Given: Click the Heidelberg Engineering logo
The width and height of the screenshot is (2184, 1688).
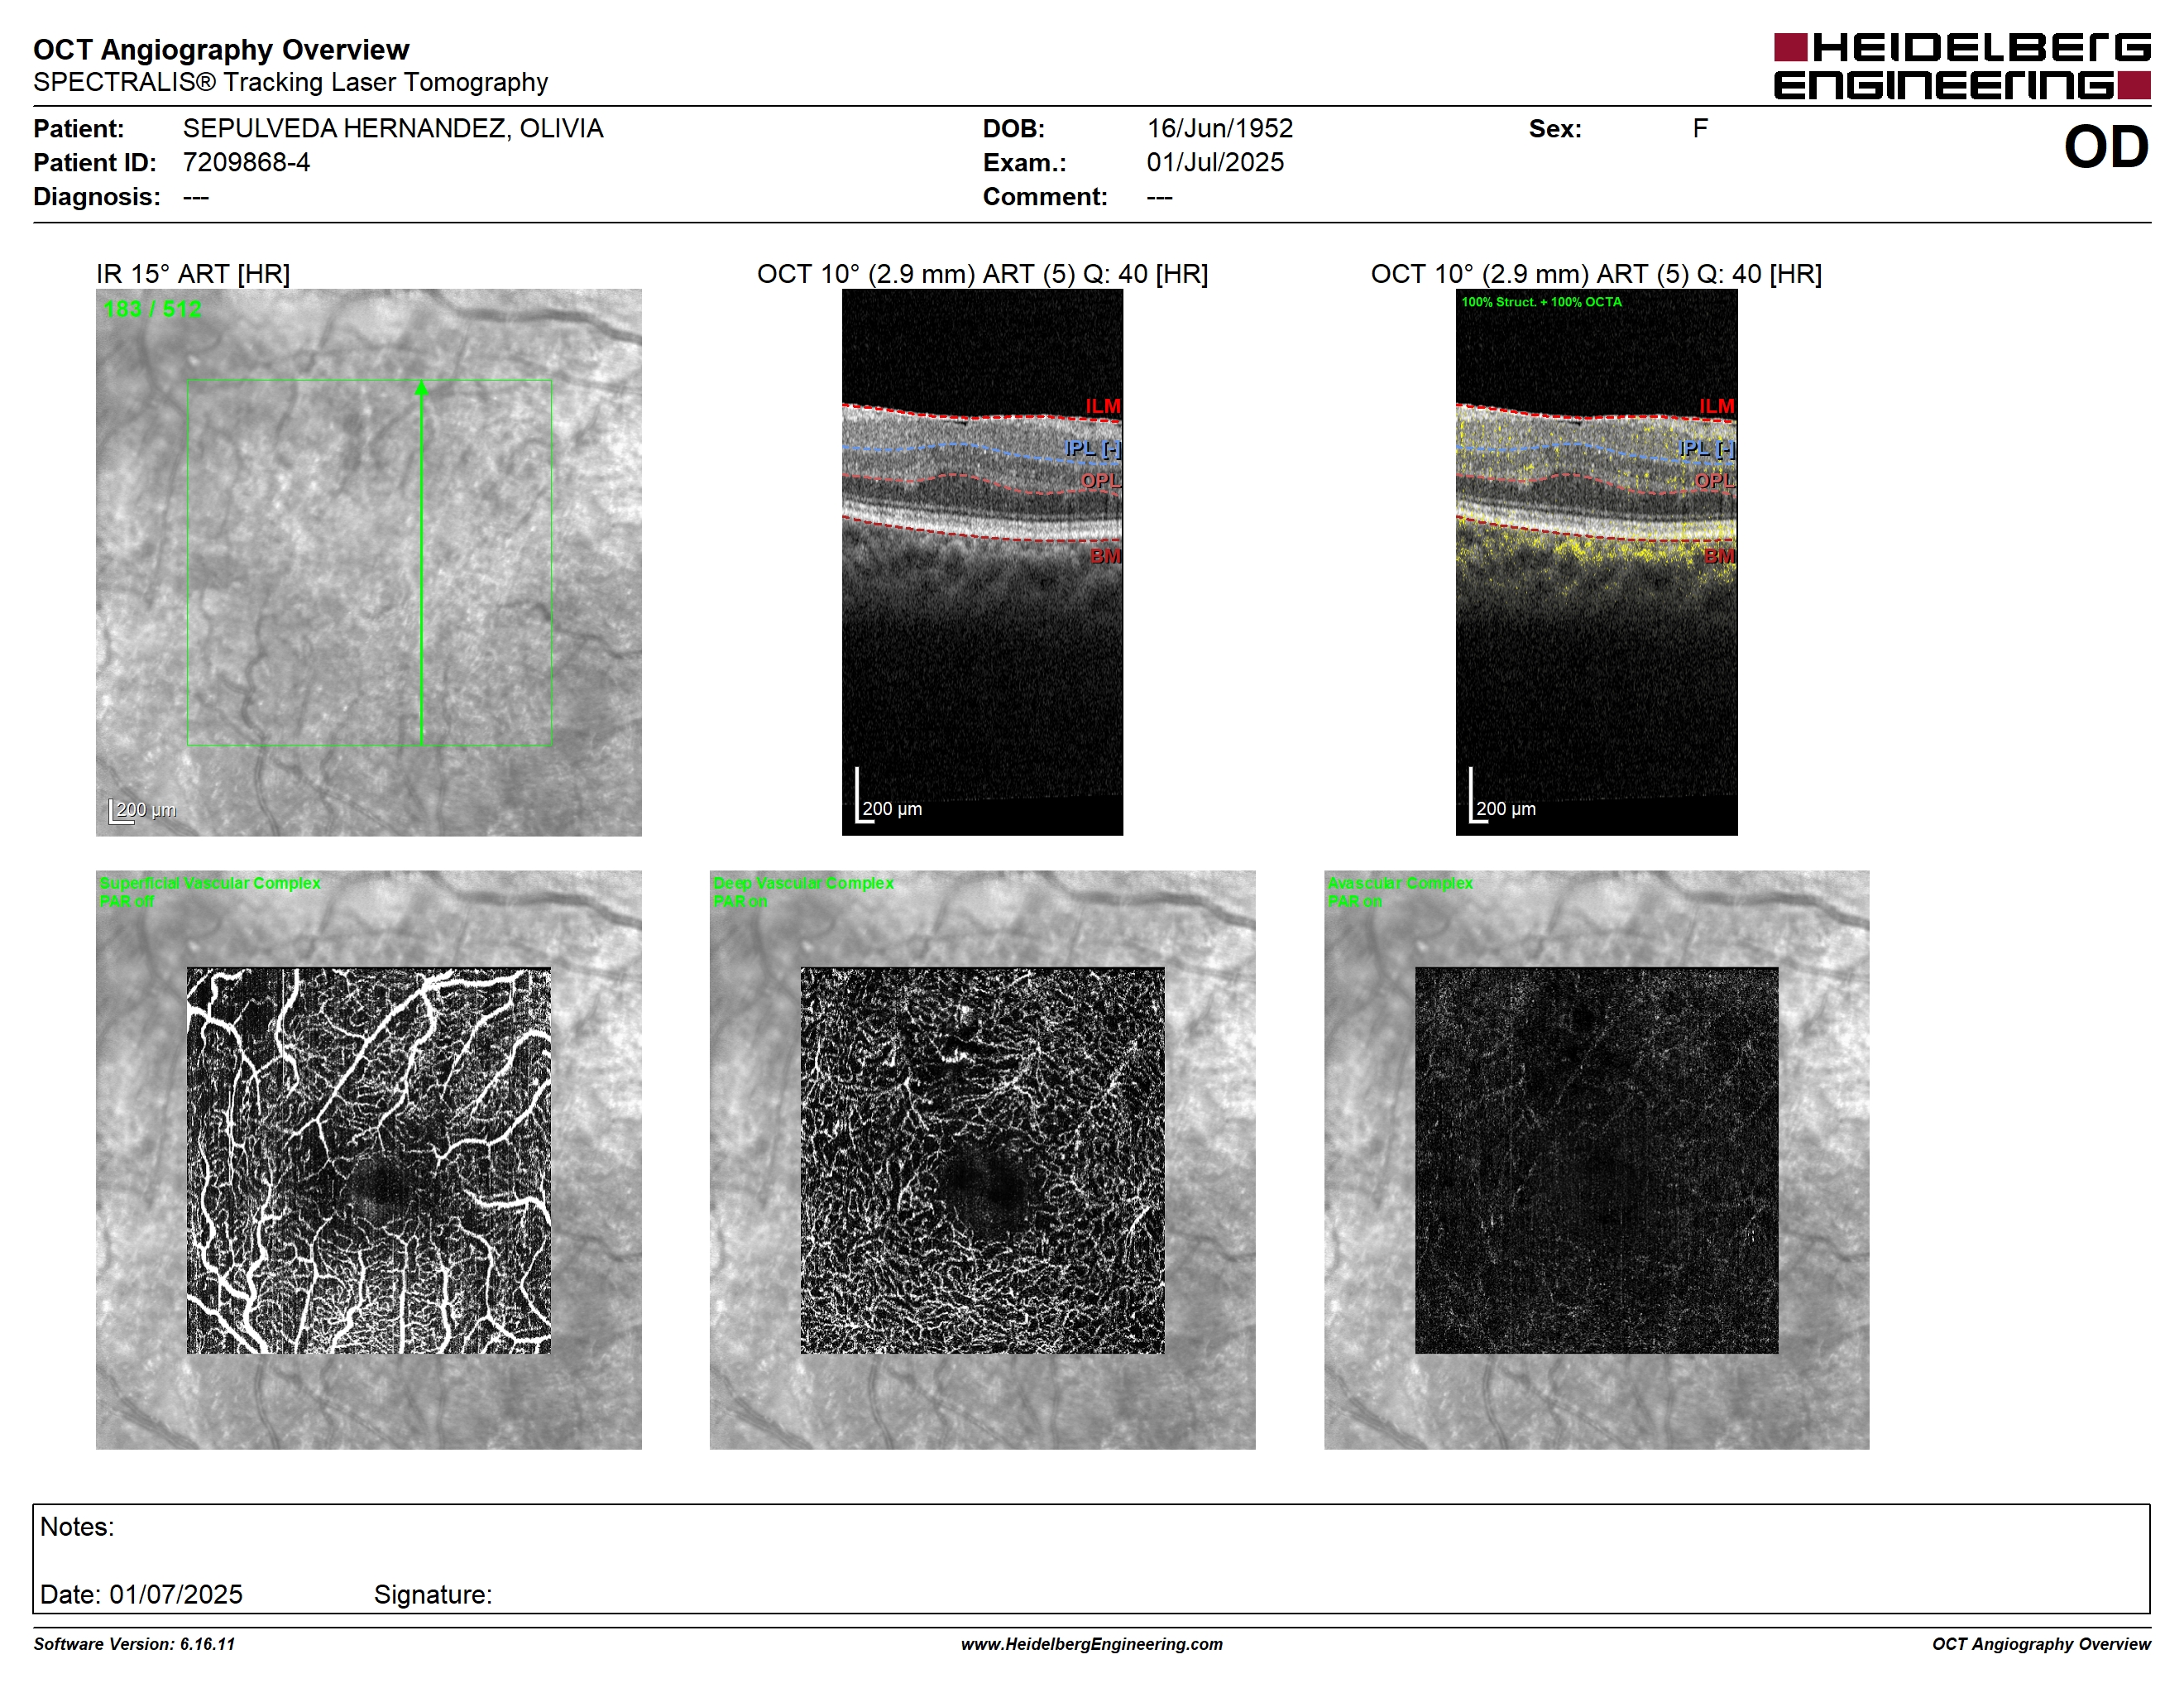Looking at the screenshot, I should pos(1961,66).
